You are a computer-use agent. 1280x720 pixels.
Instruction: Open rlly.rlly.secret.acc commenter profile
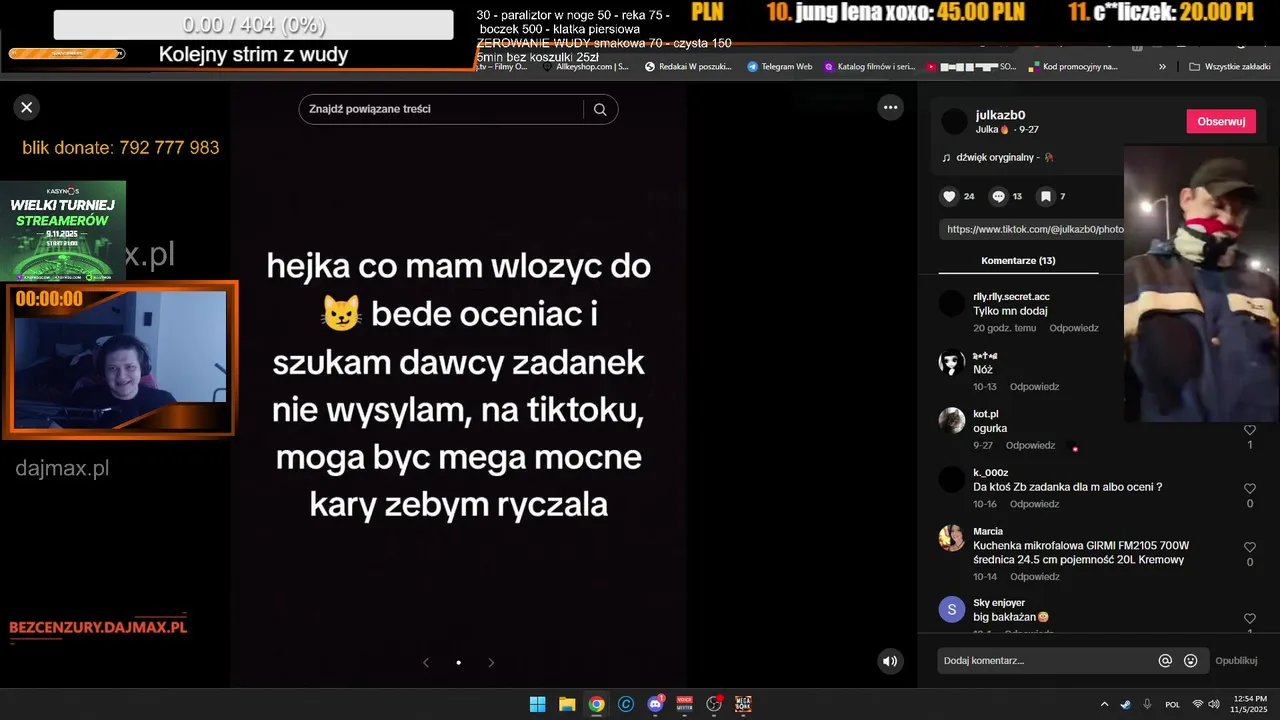(x=1011, y=296)
